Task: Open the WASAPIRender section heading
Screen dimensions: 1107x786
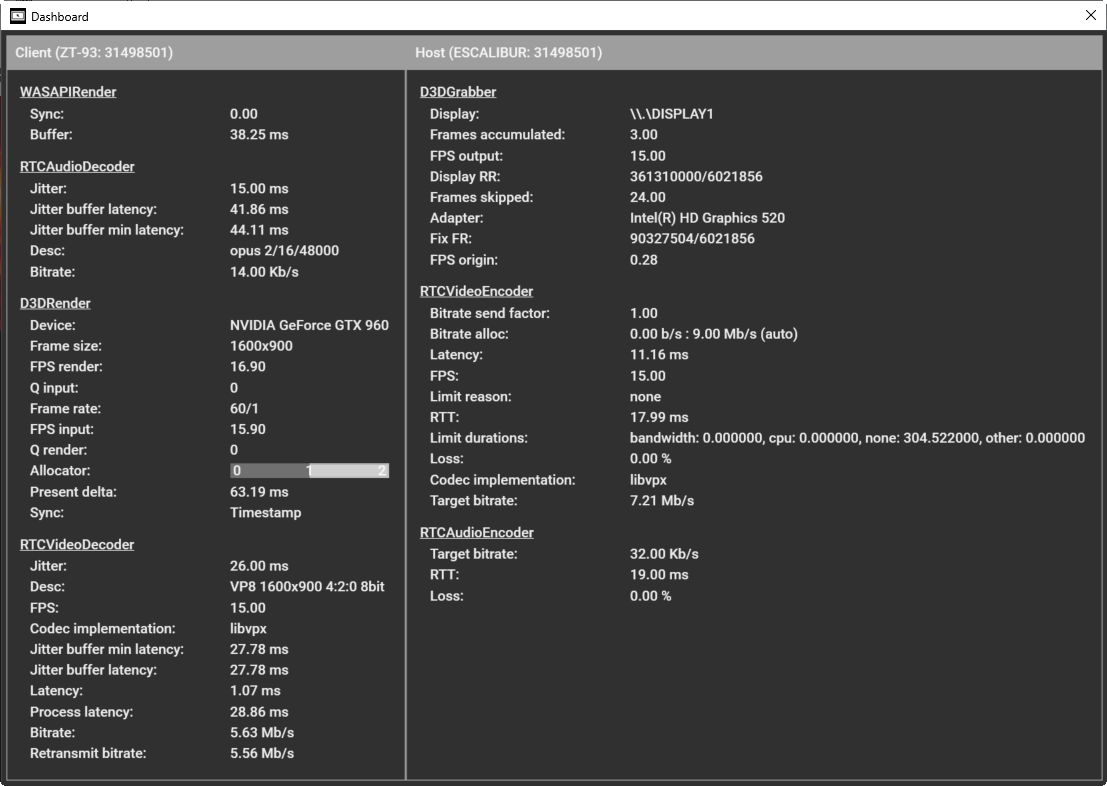Action: 68,92
